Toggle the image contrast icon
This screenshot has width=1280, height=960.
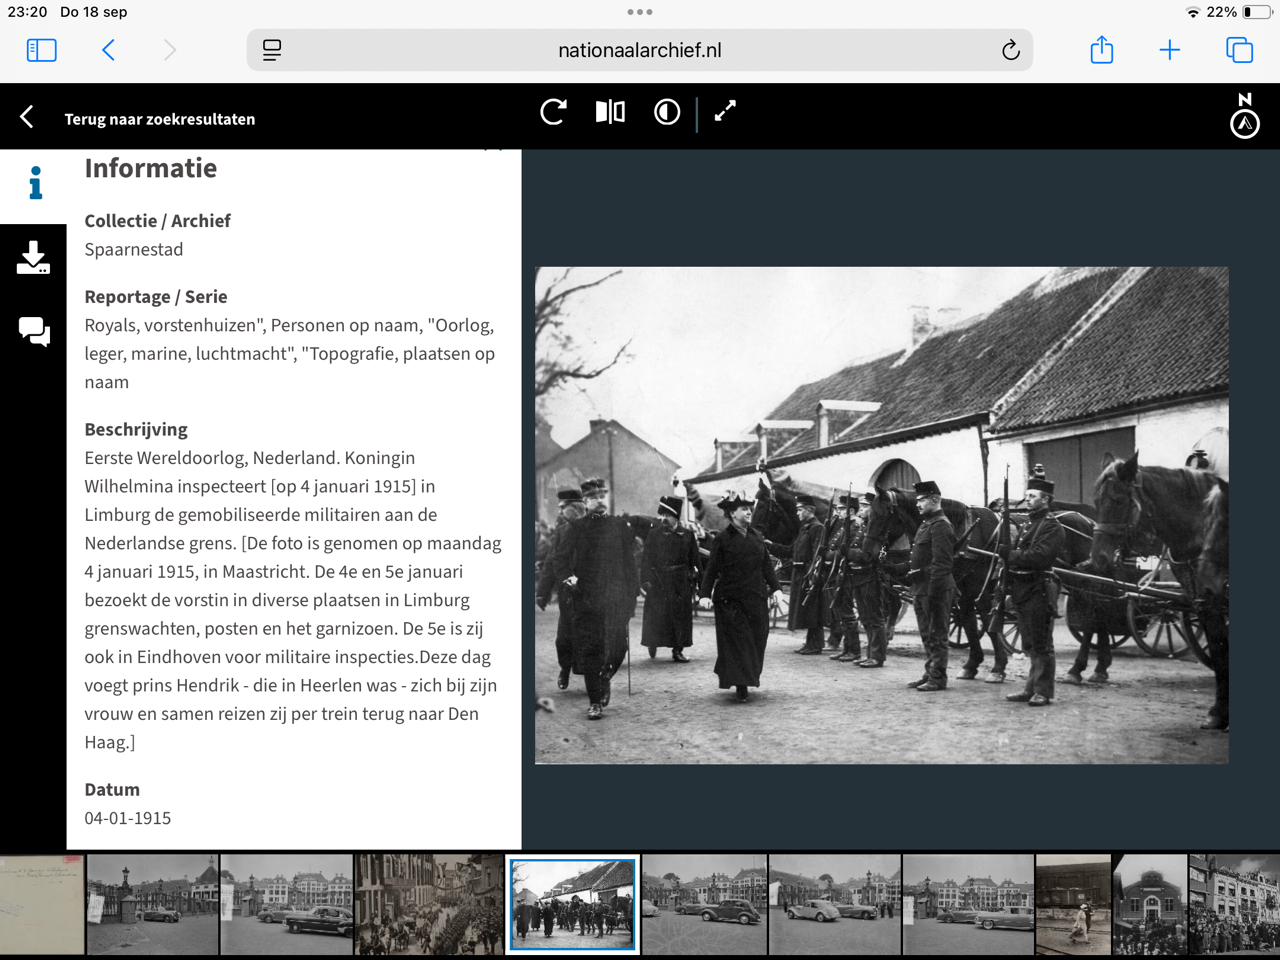667,112
